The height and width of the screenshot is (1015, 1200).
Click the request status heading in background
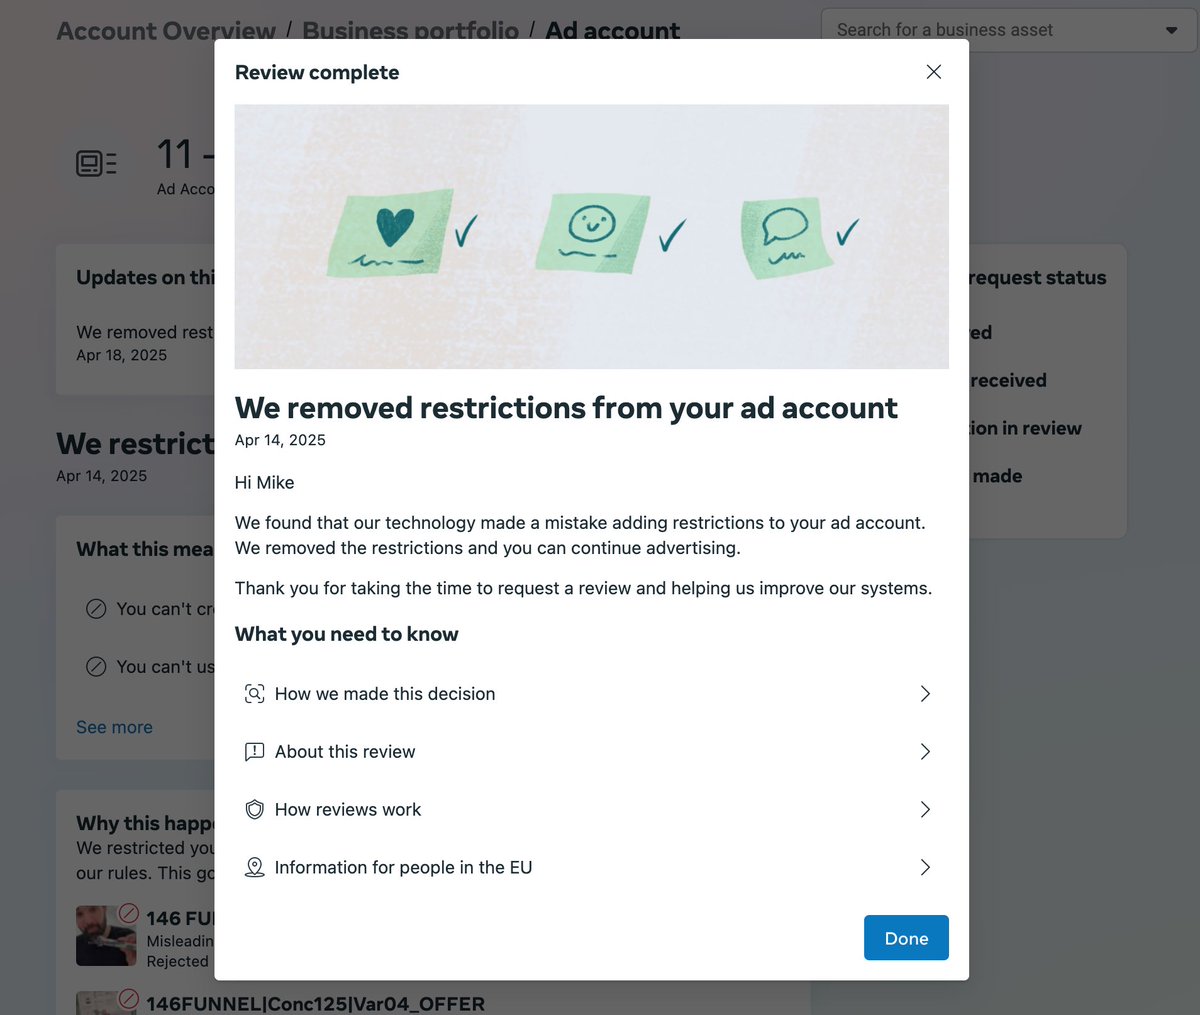click(1037, 278)
